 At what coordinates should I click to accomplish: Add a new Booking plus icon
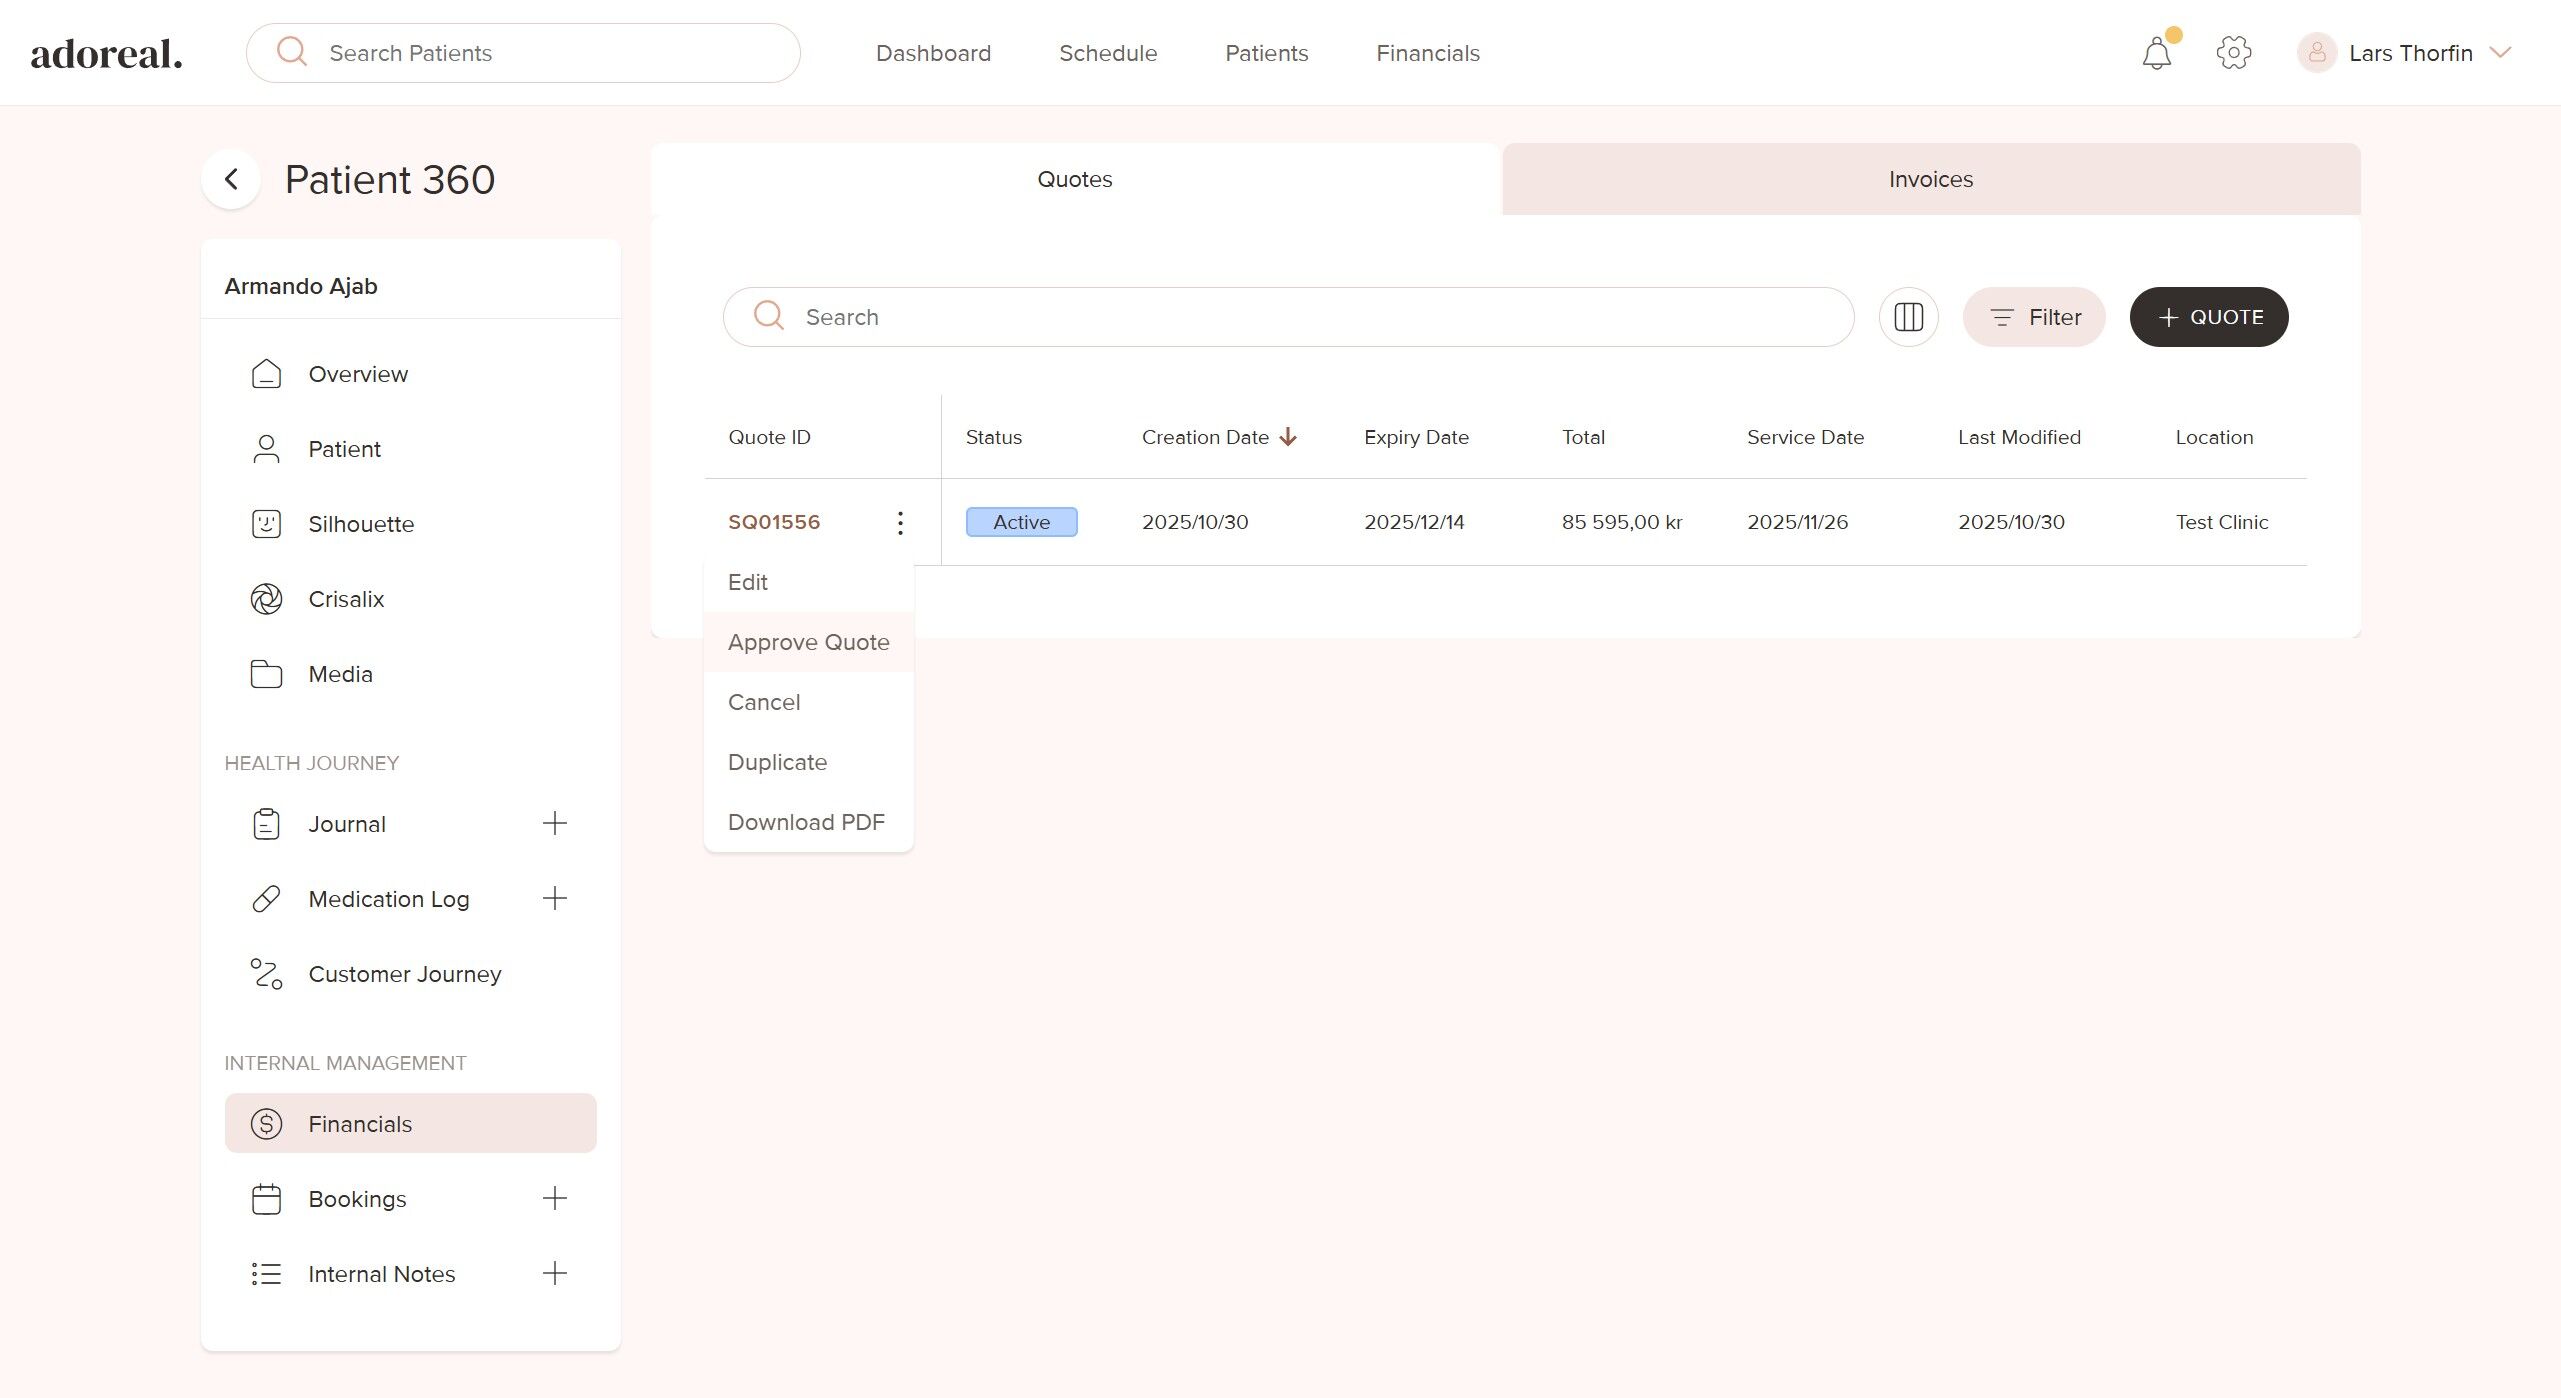[x=555, y=1198]
